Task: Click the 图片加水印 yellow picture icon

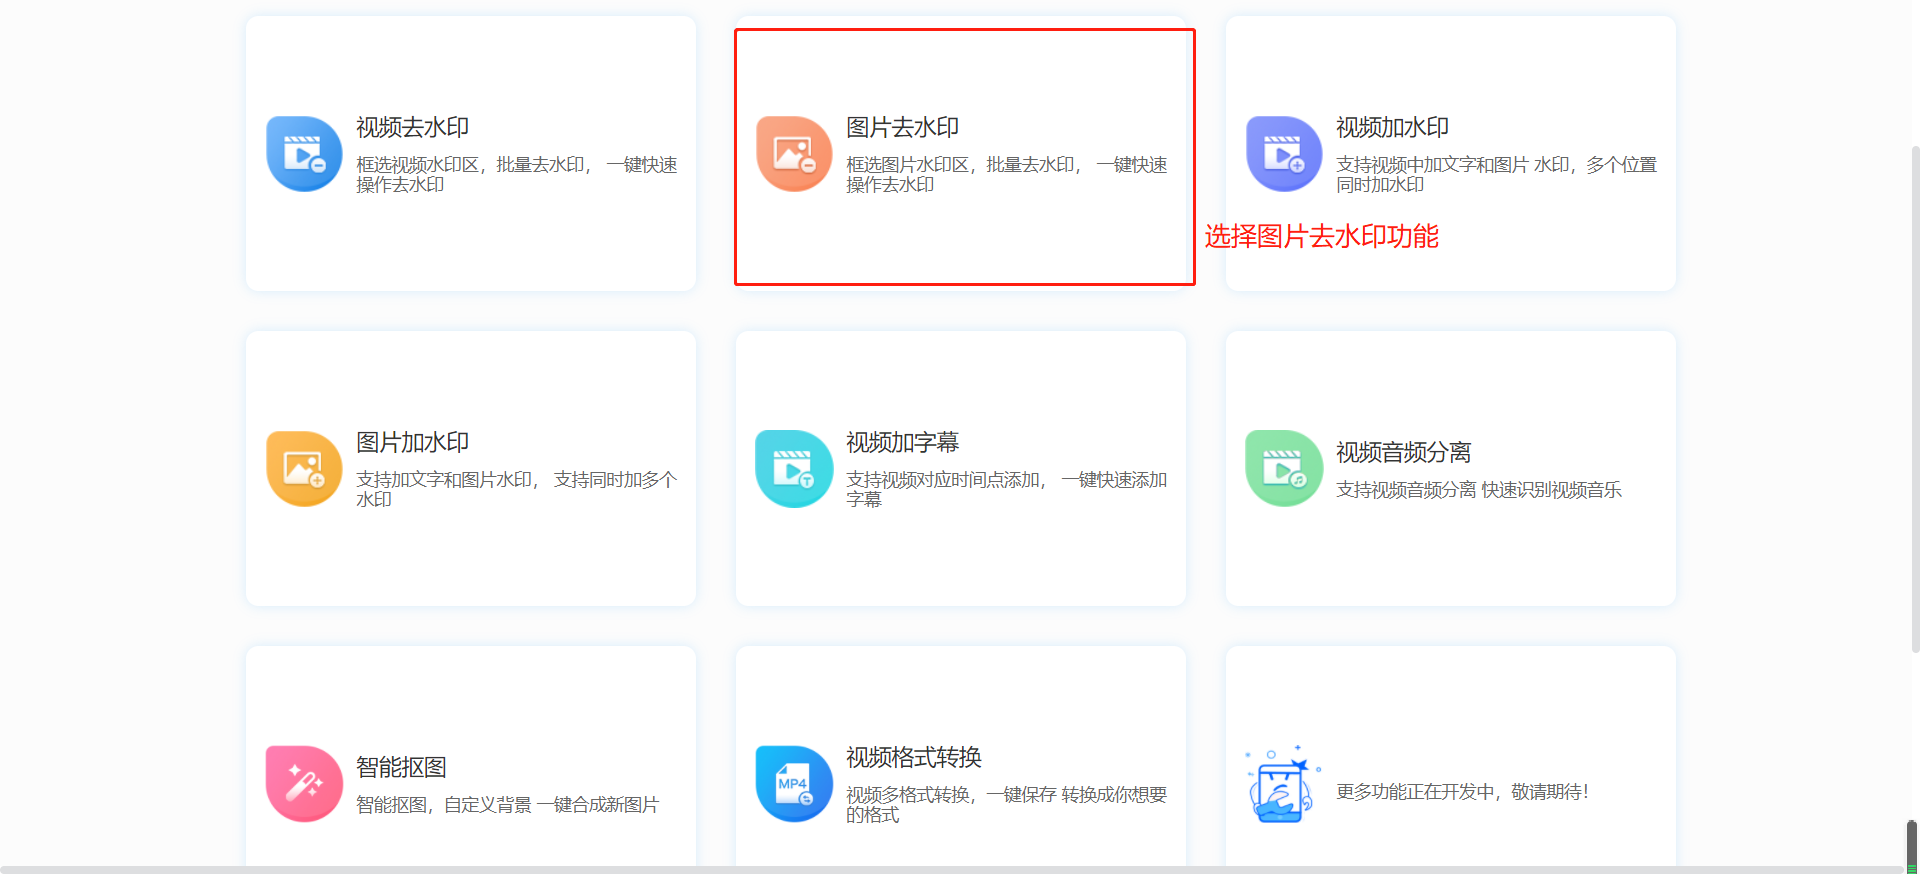Action: pyautogui.click(x=304, y=469)
